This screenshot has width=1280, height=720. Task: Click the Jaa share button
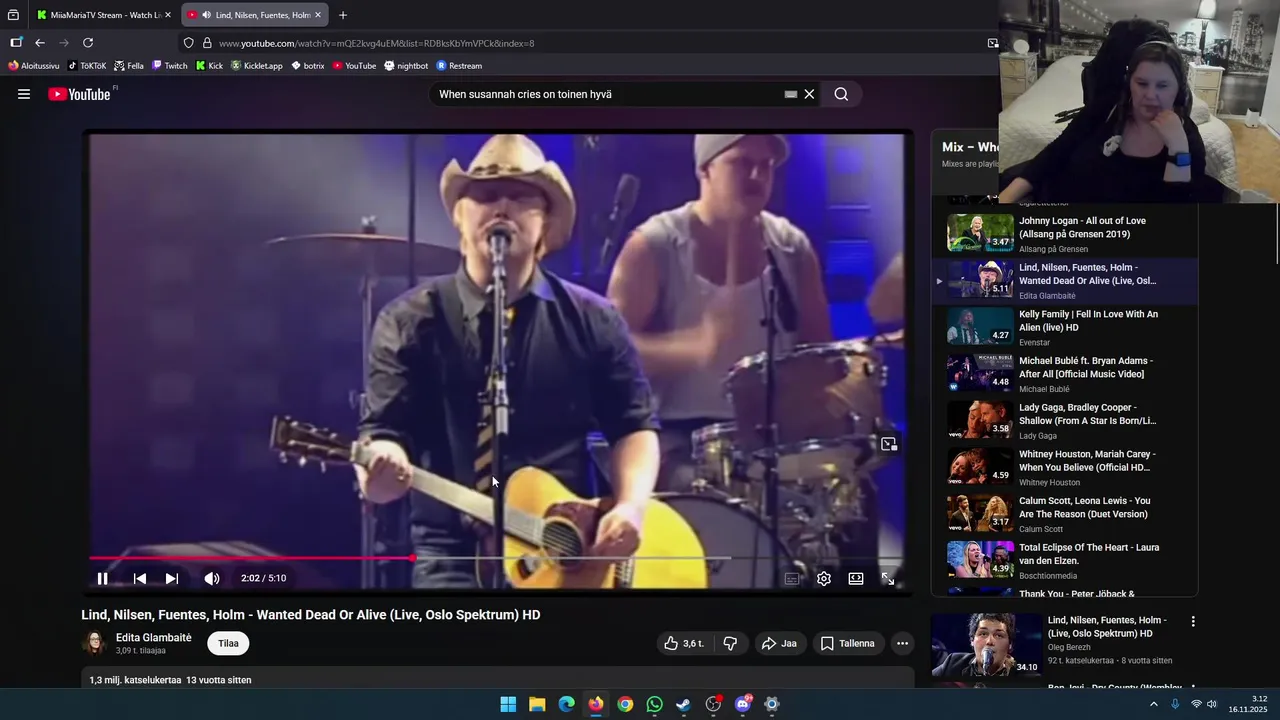click(779, 644)
